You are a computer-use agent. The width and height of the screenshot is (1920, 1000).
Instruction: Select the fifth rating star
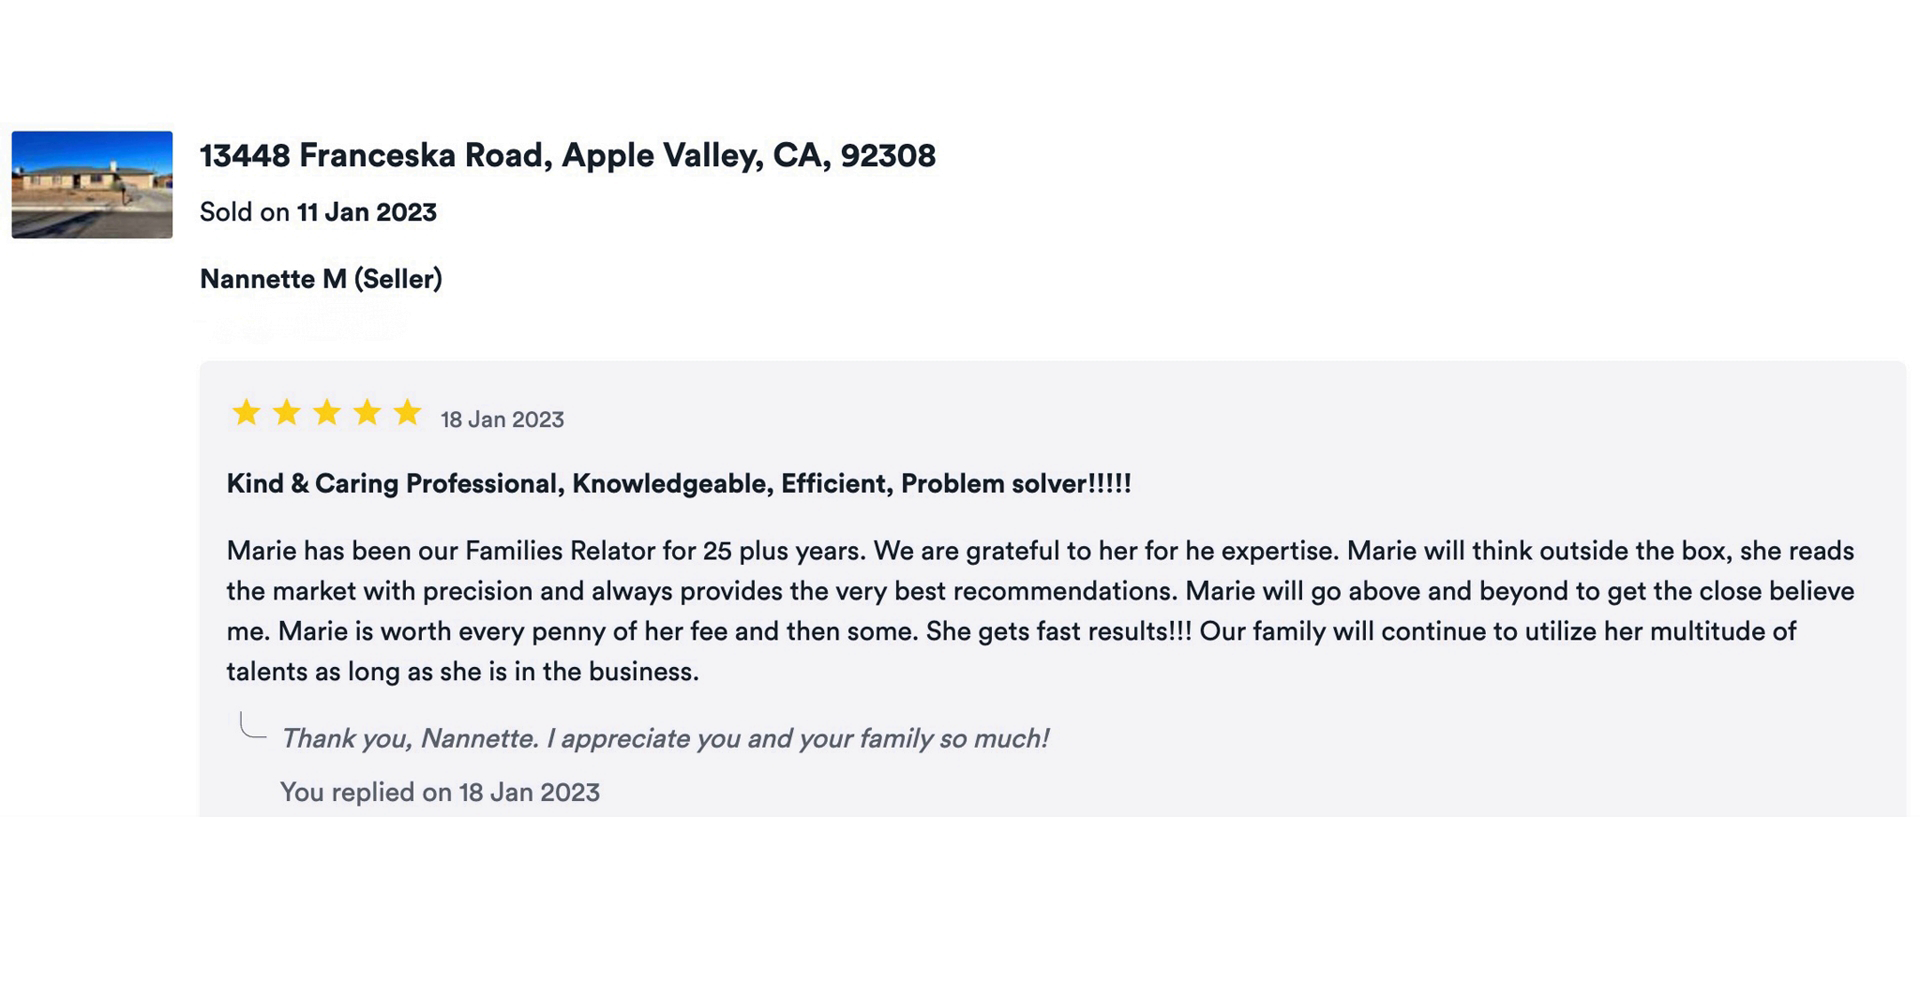(407, 413)
